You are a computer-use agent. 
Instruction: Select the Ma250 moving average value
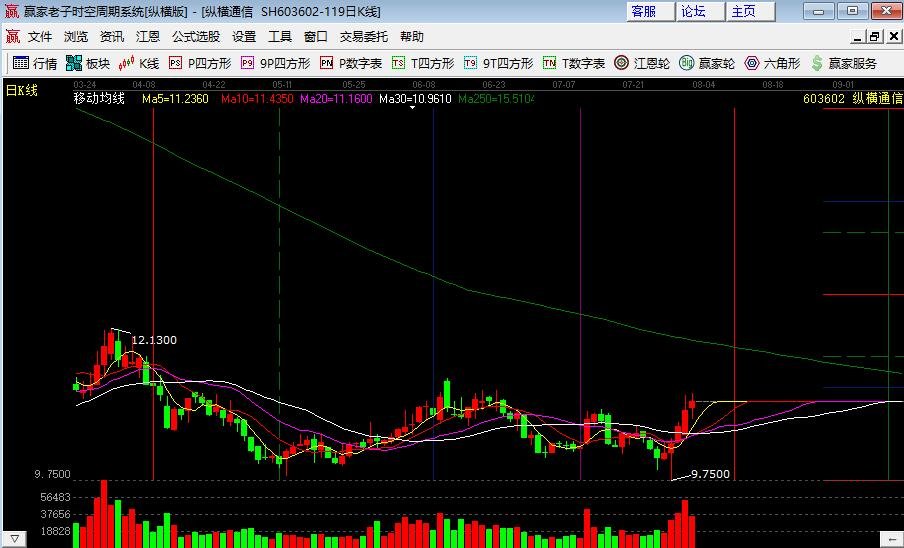496,99
